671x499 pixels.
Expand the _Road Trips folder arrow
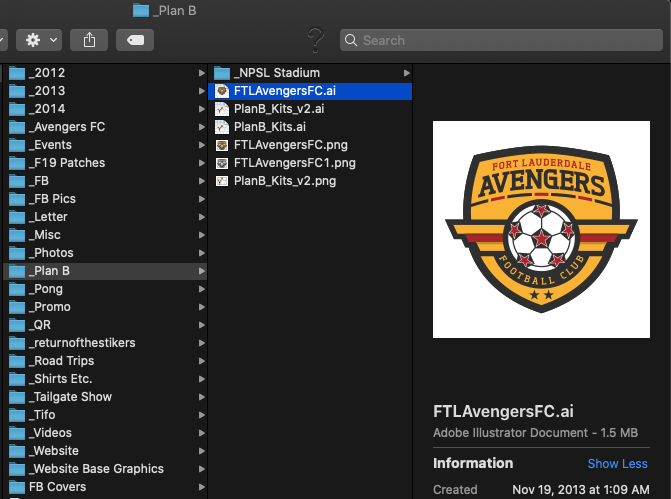click(x=202, y=361)
